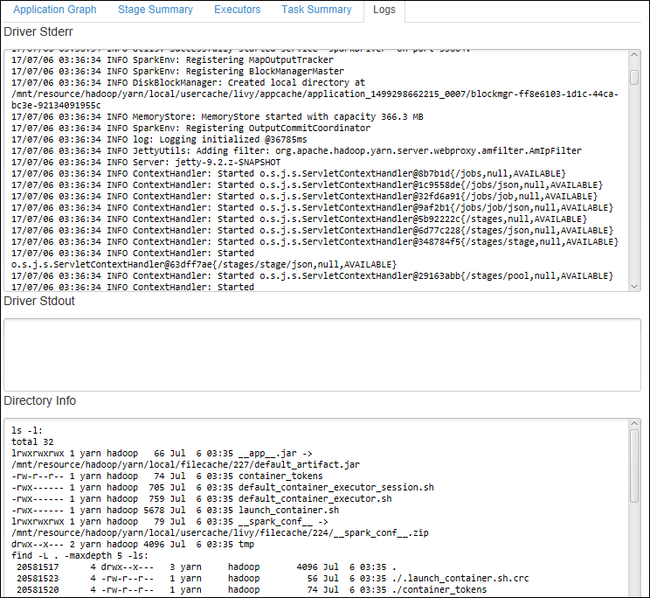
Task: Click the '__spark_conf__ ->' symlink line
Action: point(170,521)
